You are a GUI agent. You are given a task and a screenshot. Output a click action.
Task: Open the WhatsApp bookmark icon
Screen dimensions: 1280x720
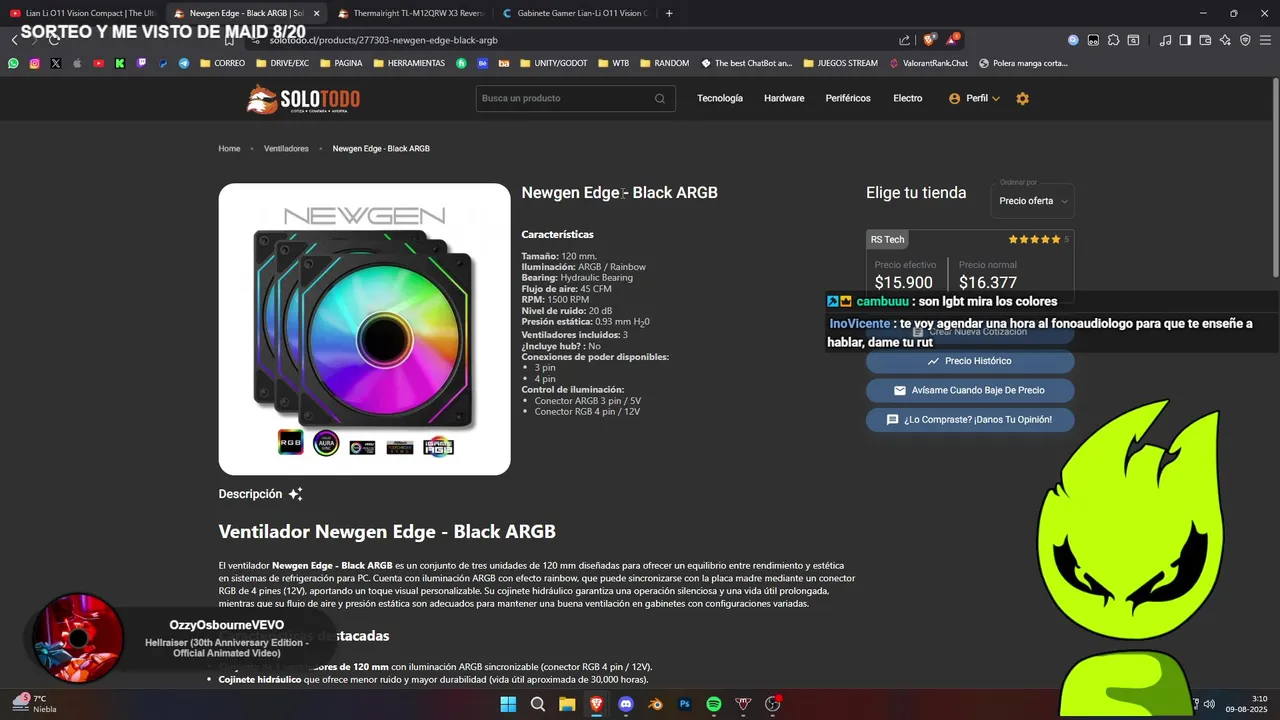tap(13, 63)
